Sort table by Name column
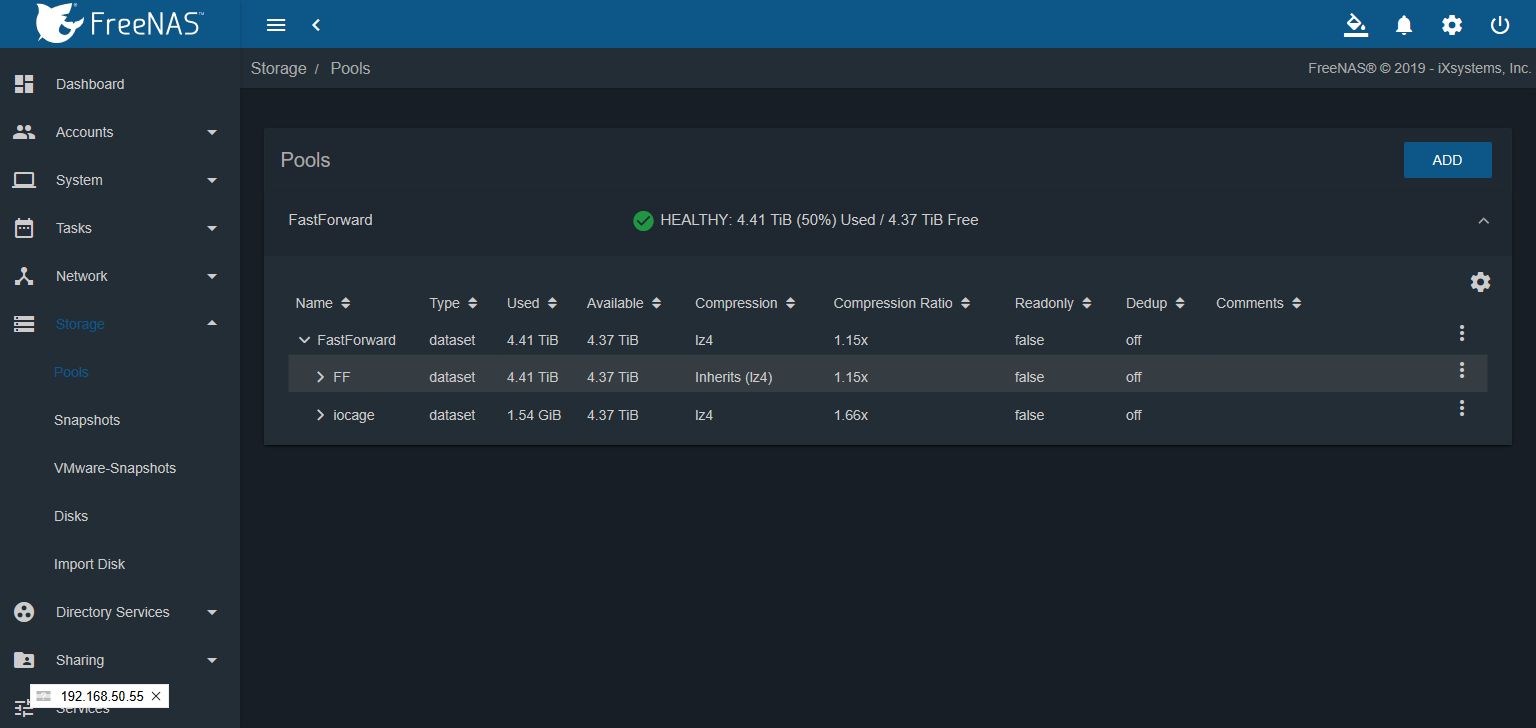This screenshot has height=728, width=1536. (x=346, y=303)
